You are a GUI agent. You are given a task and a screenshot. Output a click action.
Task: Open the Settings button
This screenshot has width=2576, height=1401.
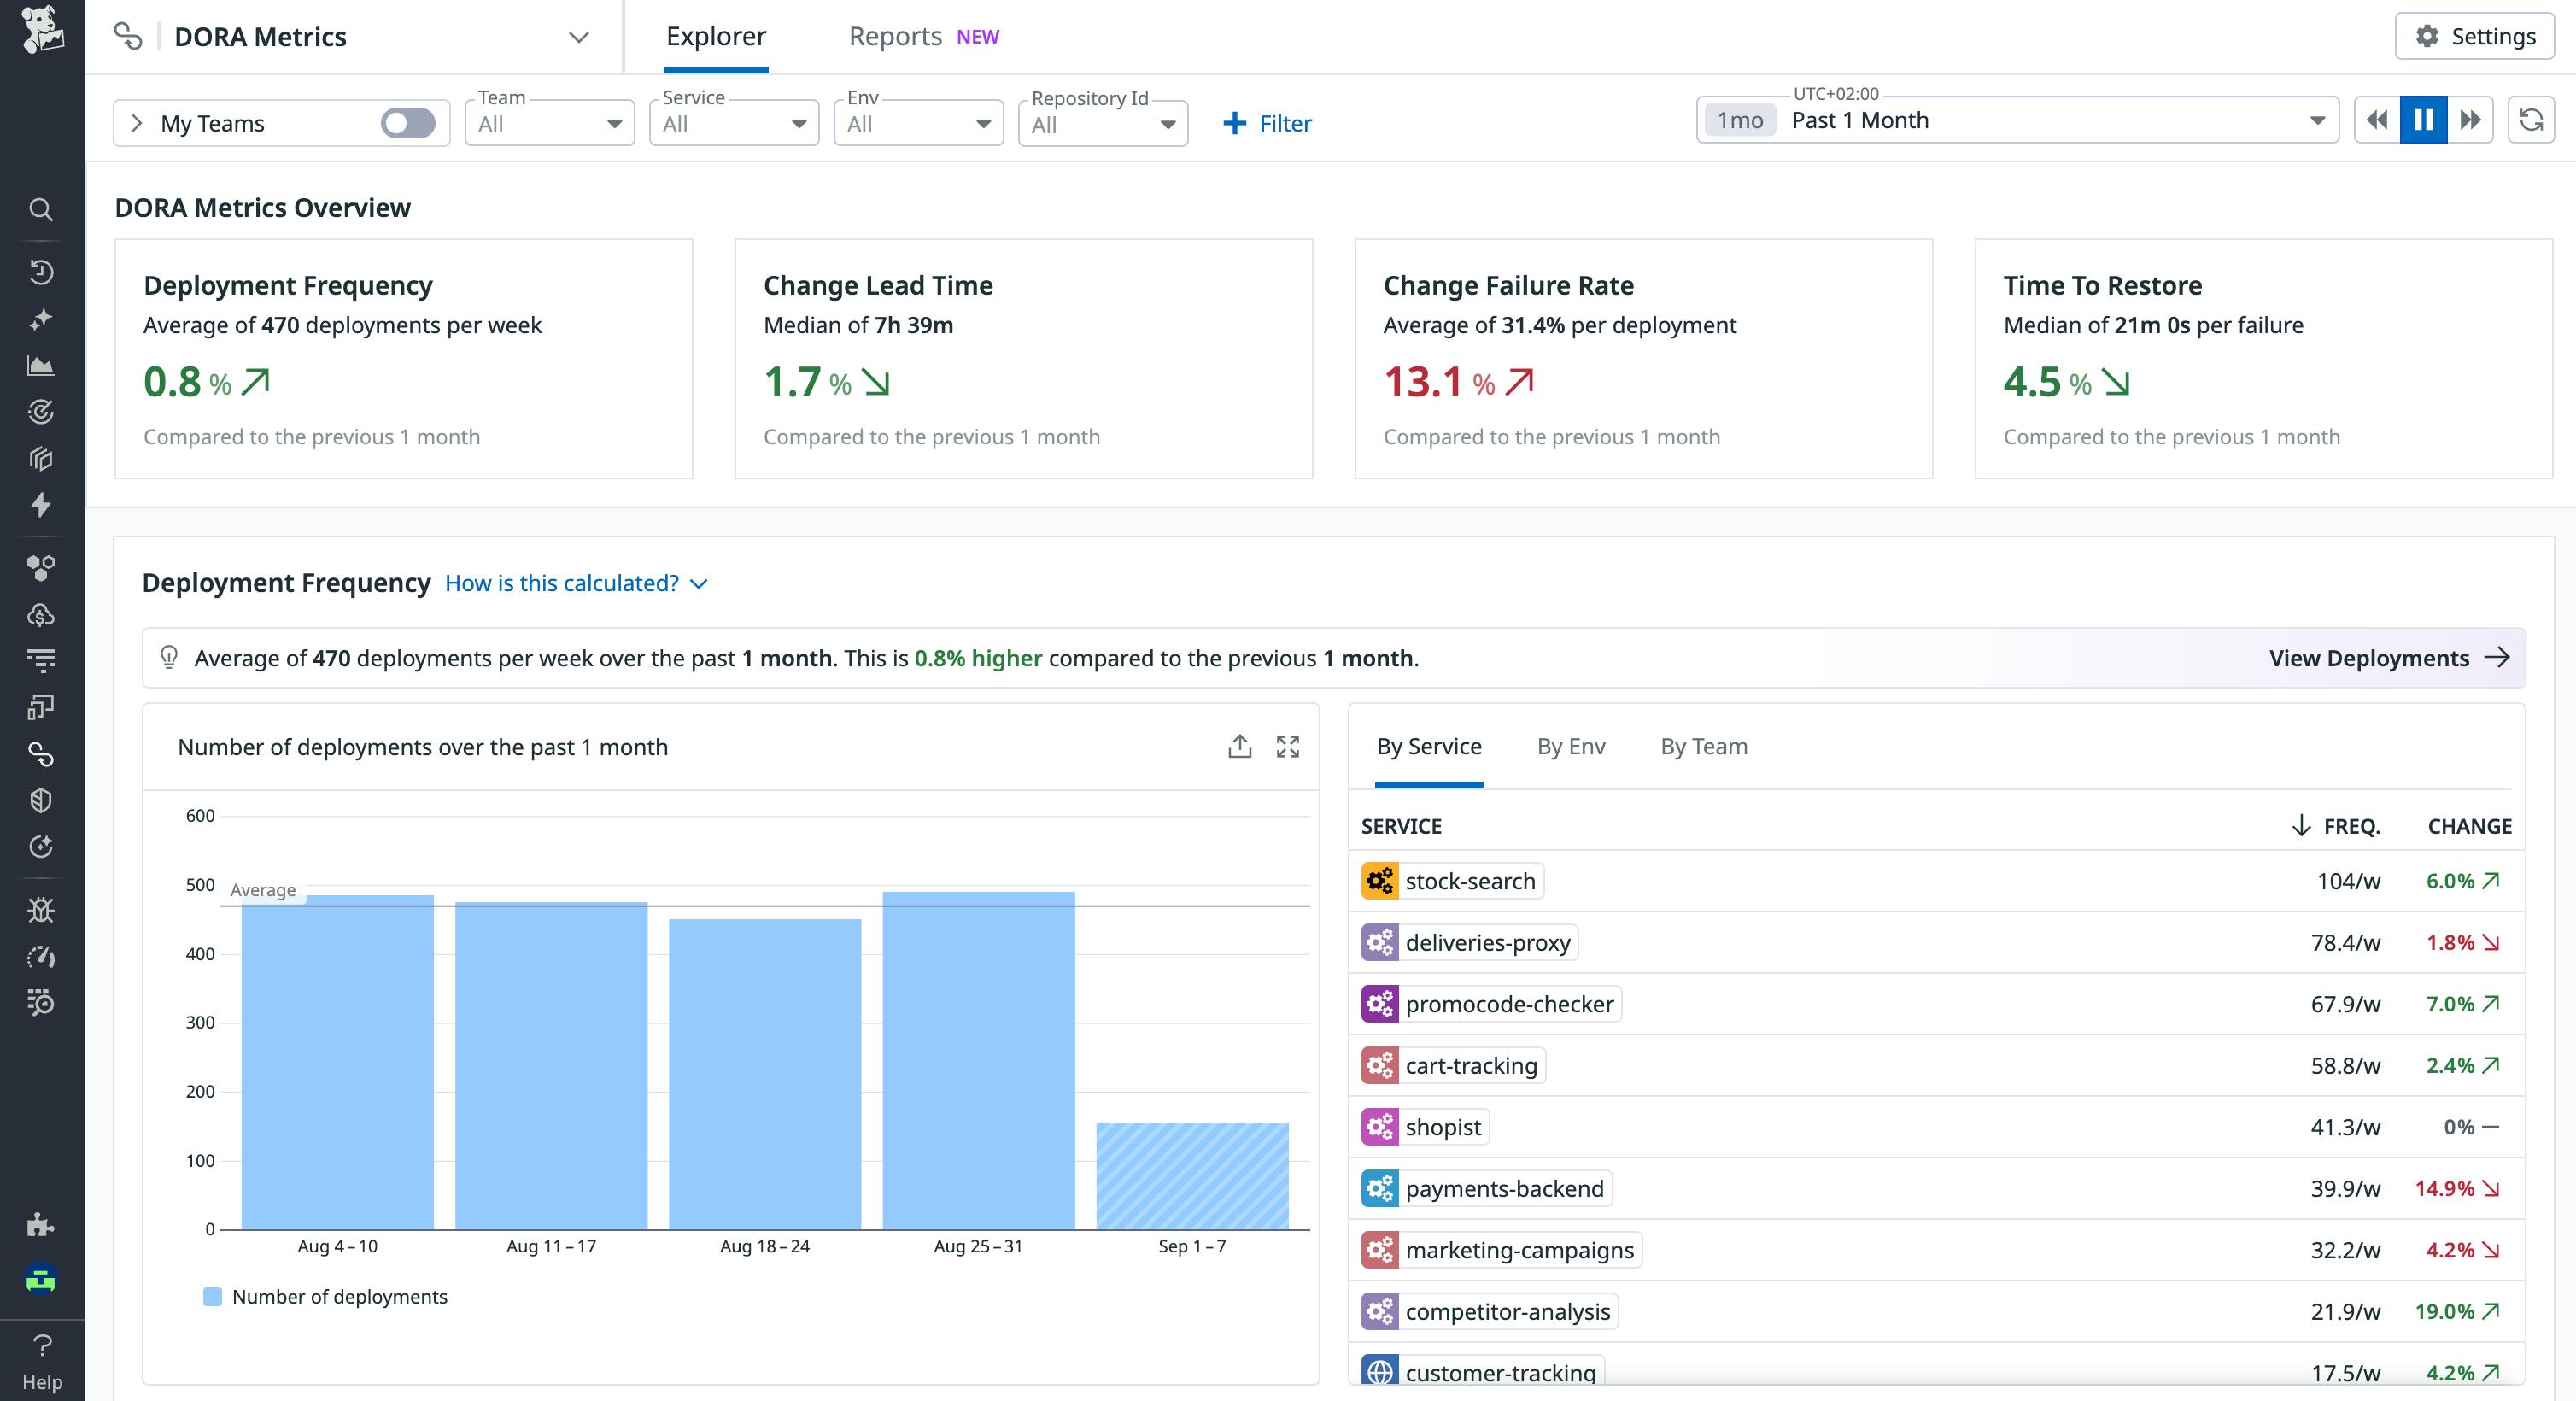pyautogui.click(x=2474, y=36)
